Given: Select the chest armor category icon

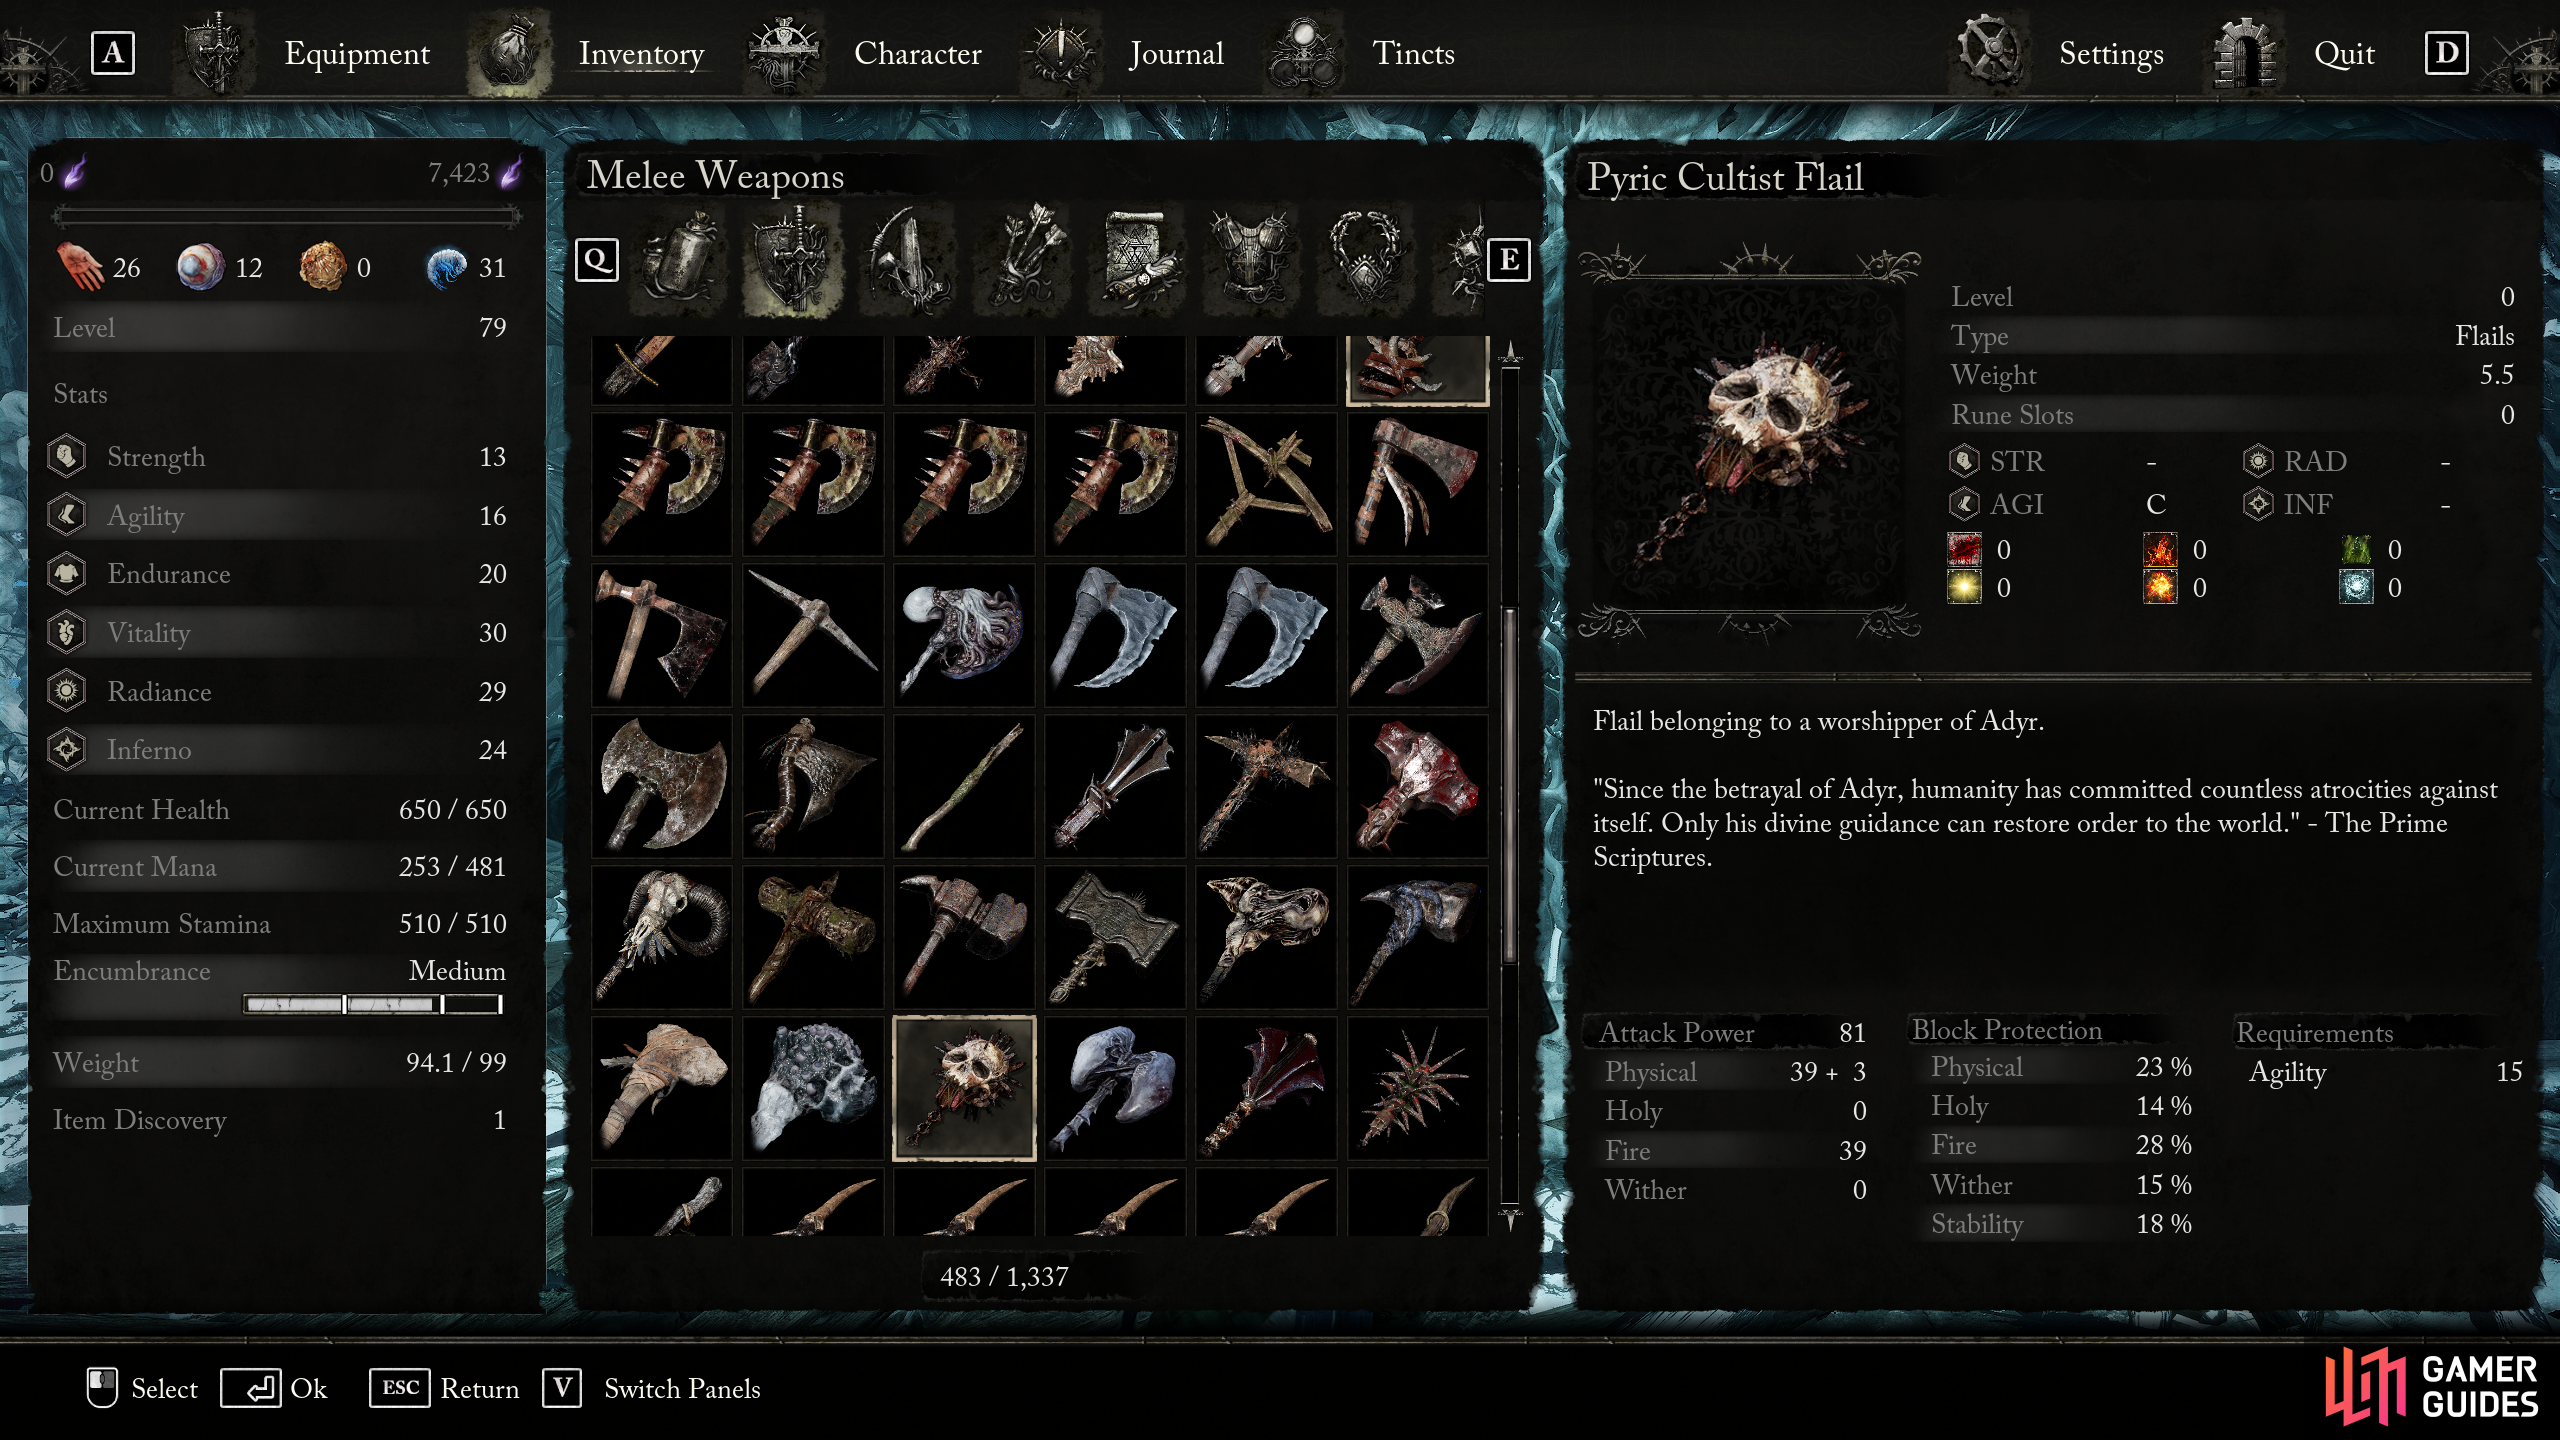Looking at the screenshot, I should coord(1251,260).
